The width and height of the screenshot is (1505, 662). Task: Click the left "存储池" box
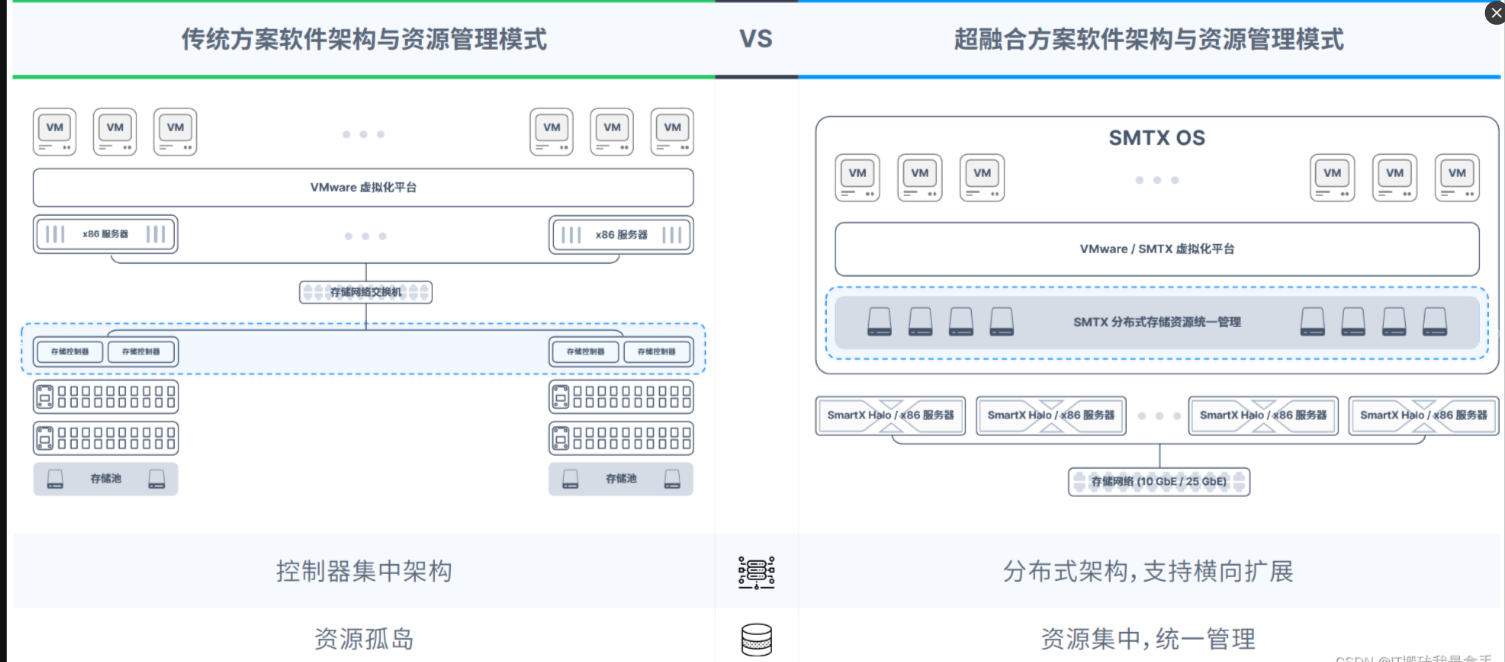tap(105, 479)
